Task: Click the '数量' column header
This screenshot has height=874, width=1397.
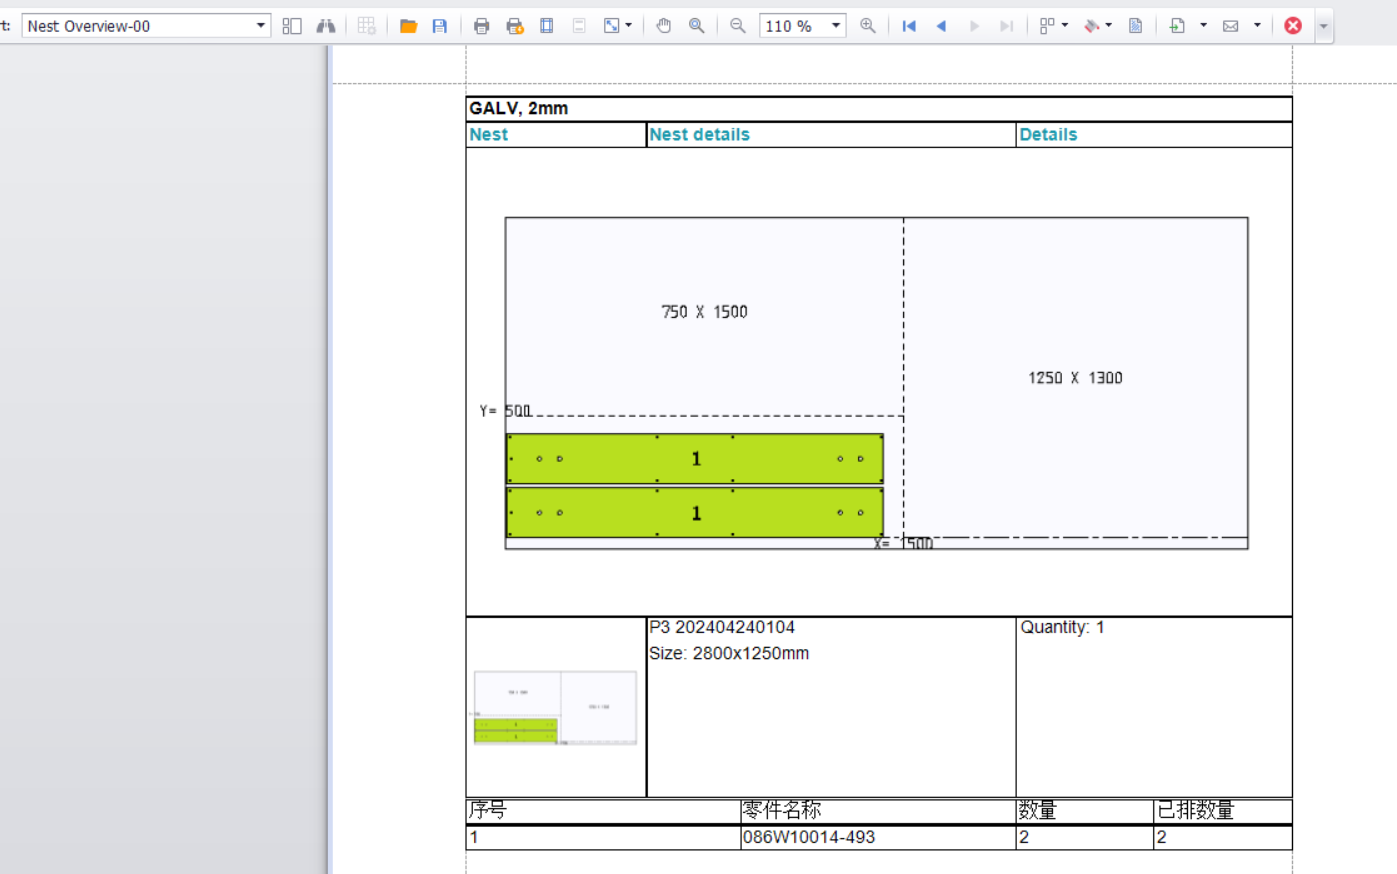Action: pos(1037,810)
